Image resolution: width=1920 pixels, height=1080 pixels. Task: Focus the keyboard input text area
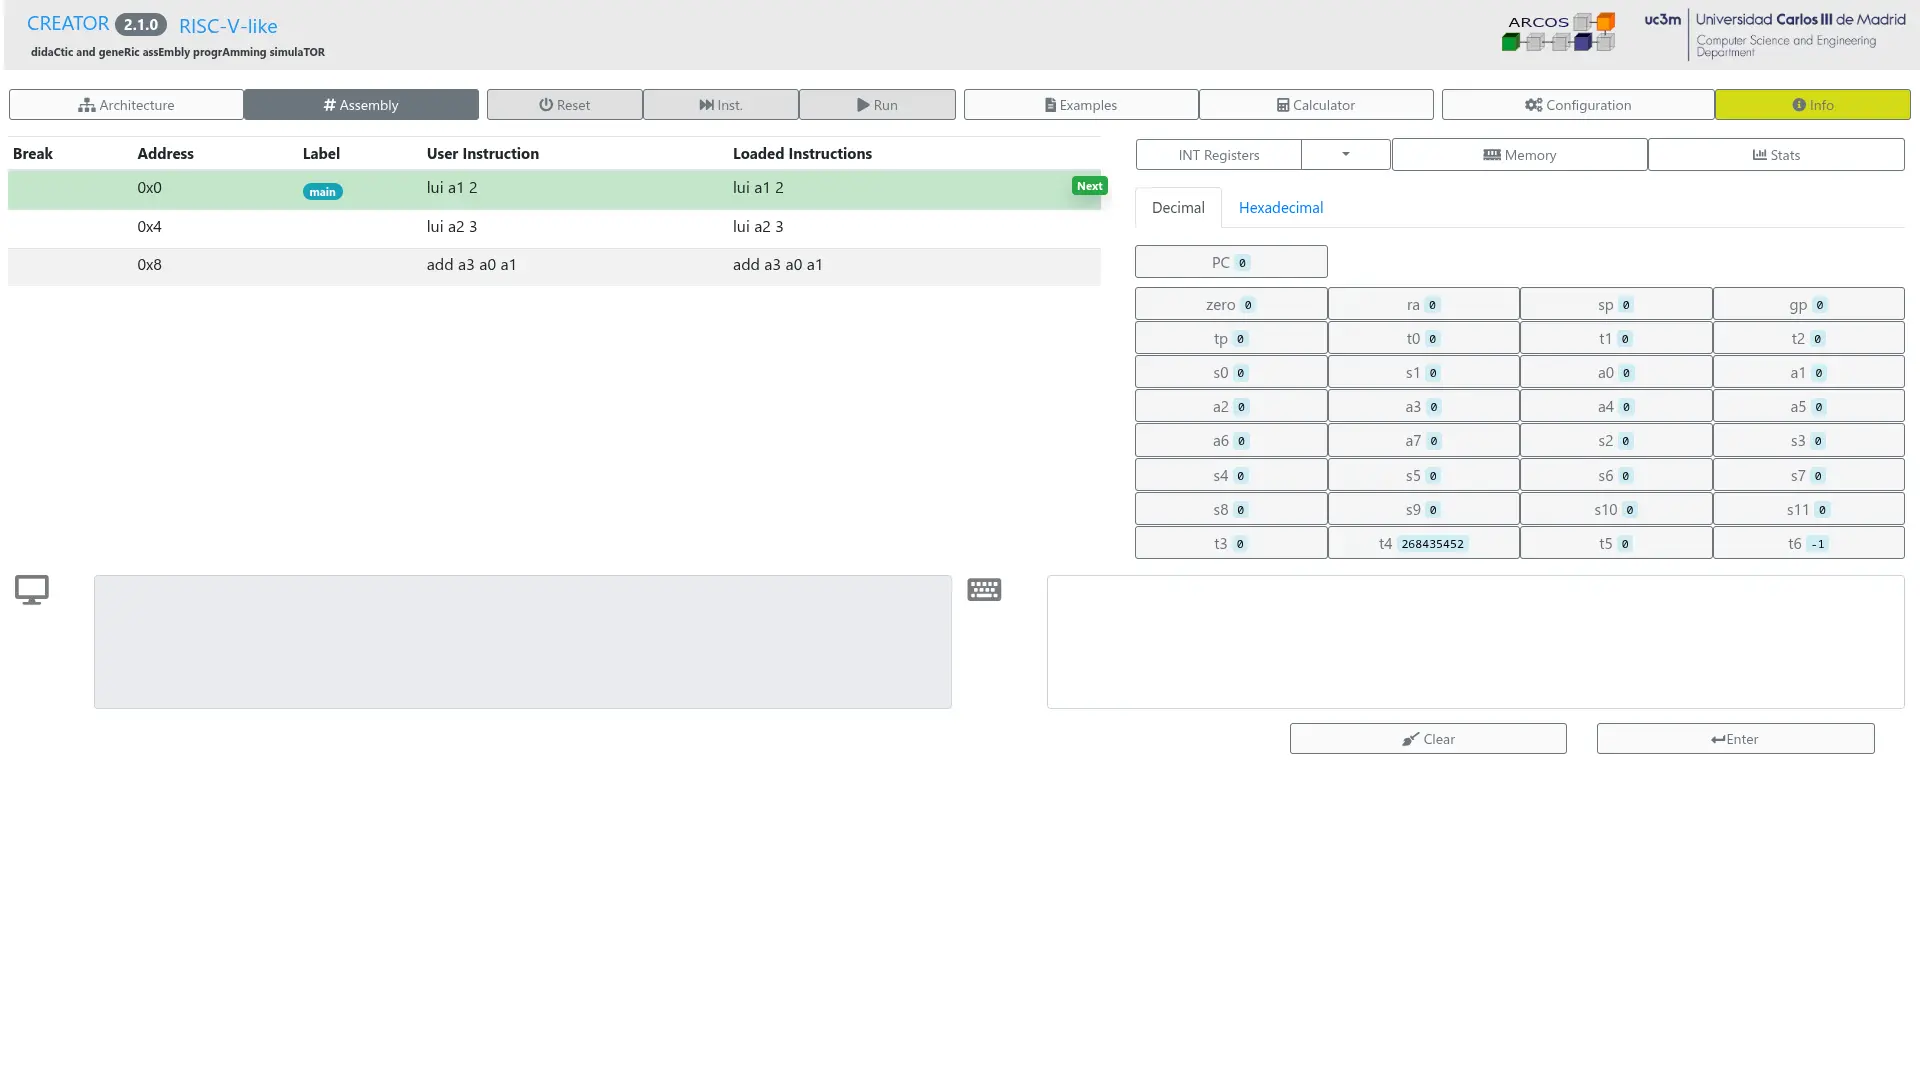pyautogui.click(x=1475, y=642)
